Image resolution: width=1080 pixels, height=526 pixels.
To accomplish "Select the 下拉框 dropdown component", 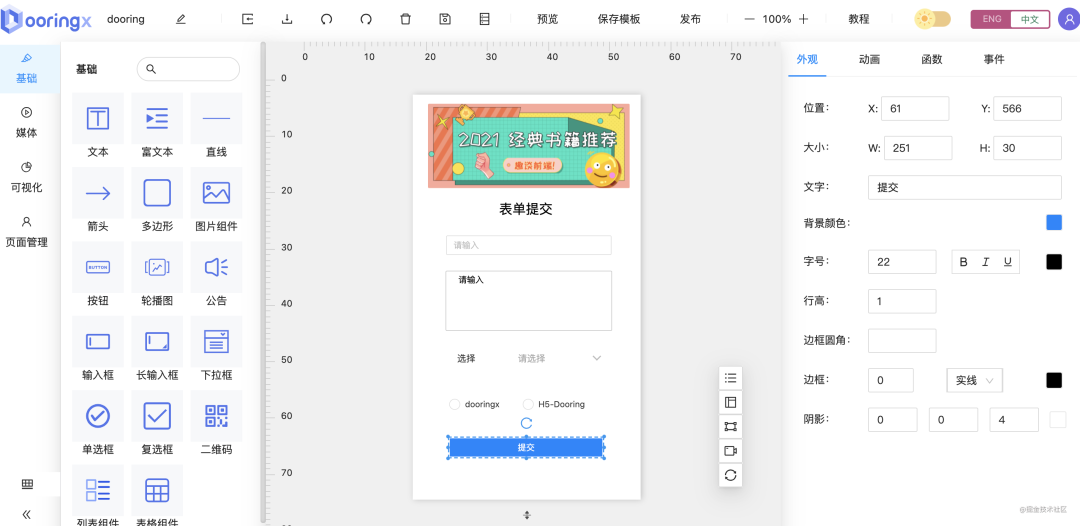I will (x=216, y=350).
